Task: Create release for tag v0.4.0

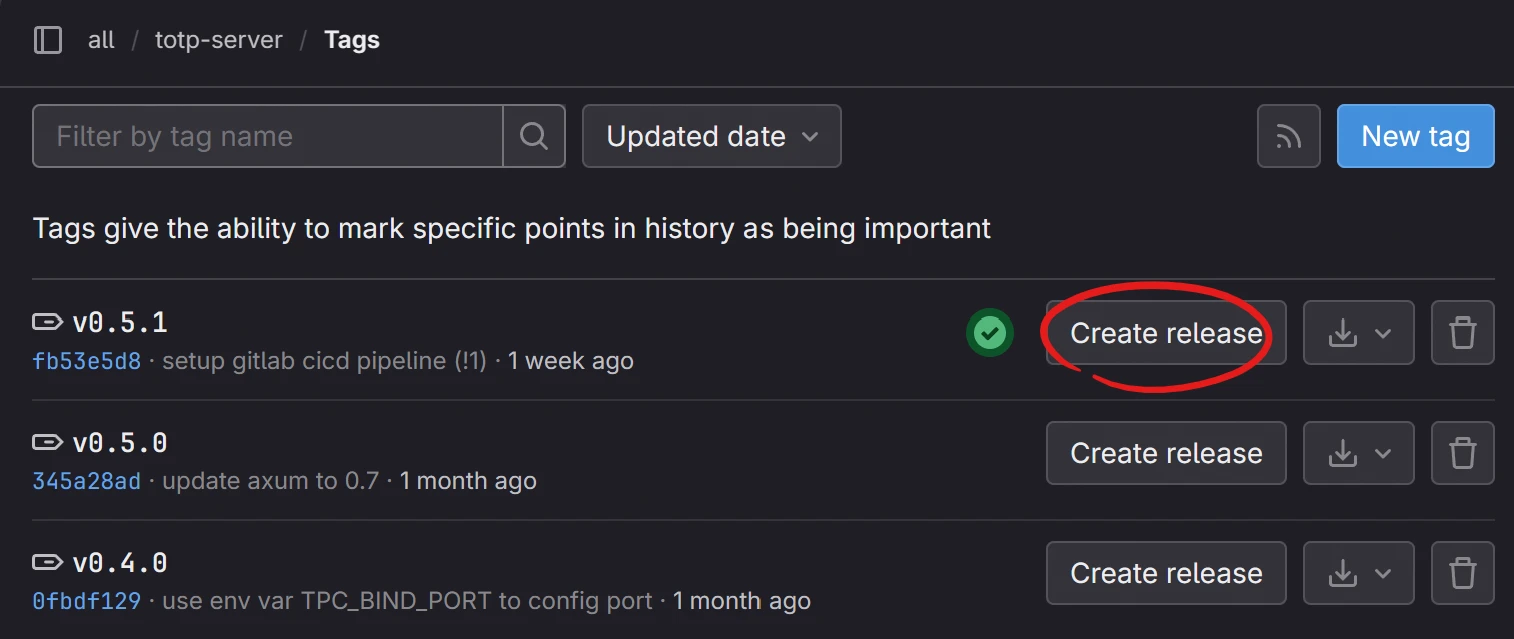Action: click(x=1166, y=573)
